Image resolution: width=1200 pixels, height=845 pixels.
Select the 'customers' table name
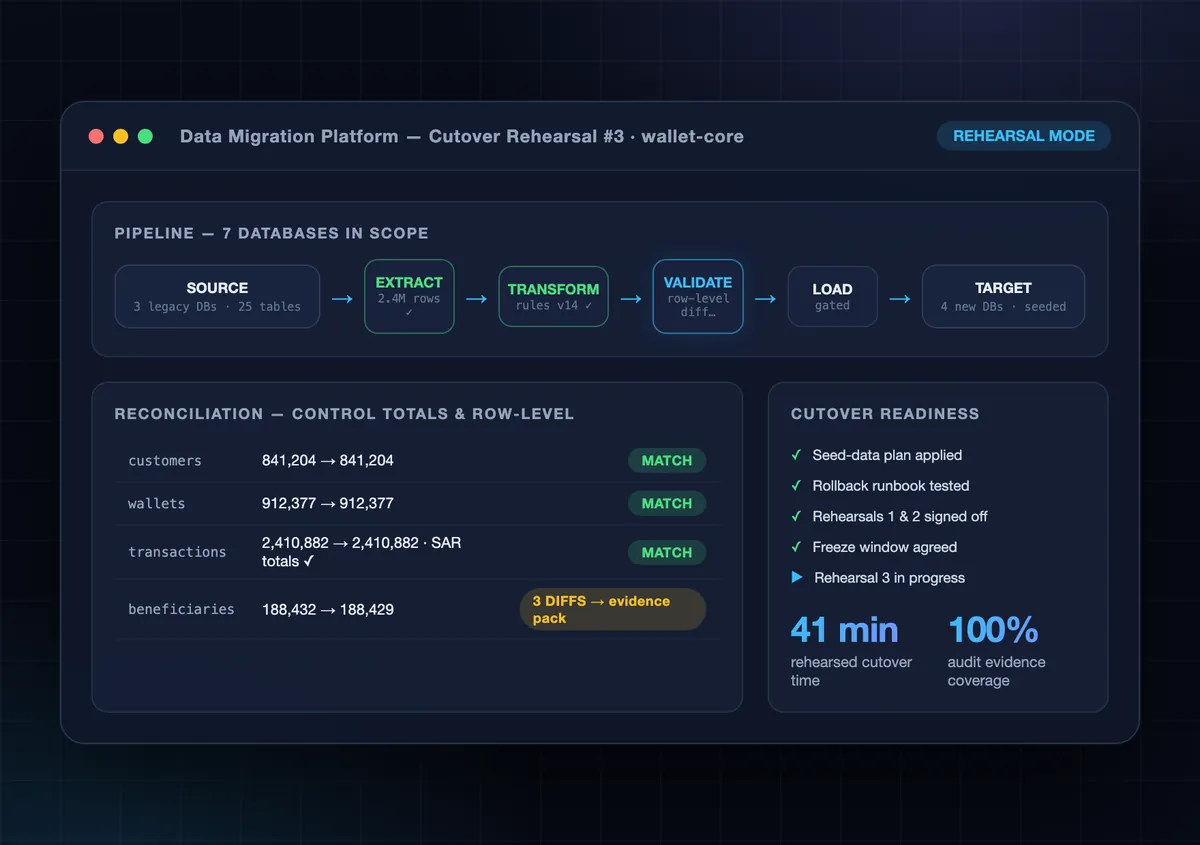pyautogui.click(x=165, y=461)
